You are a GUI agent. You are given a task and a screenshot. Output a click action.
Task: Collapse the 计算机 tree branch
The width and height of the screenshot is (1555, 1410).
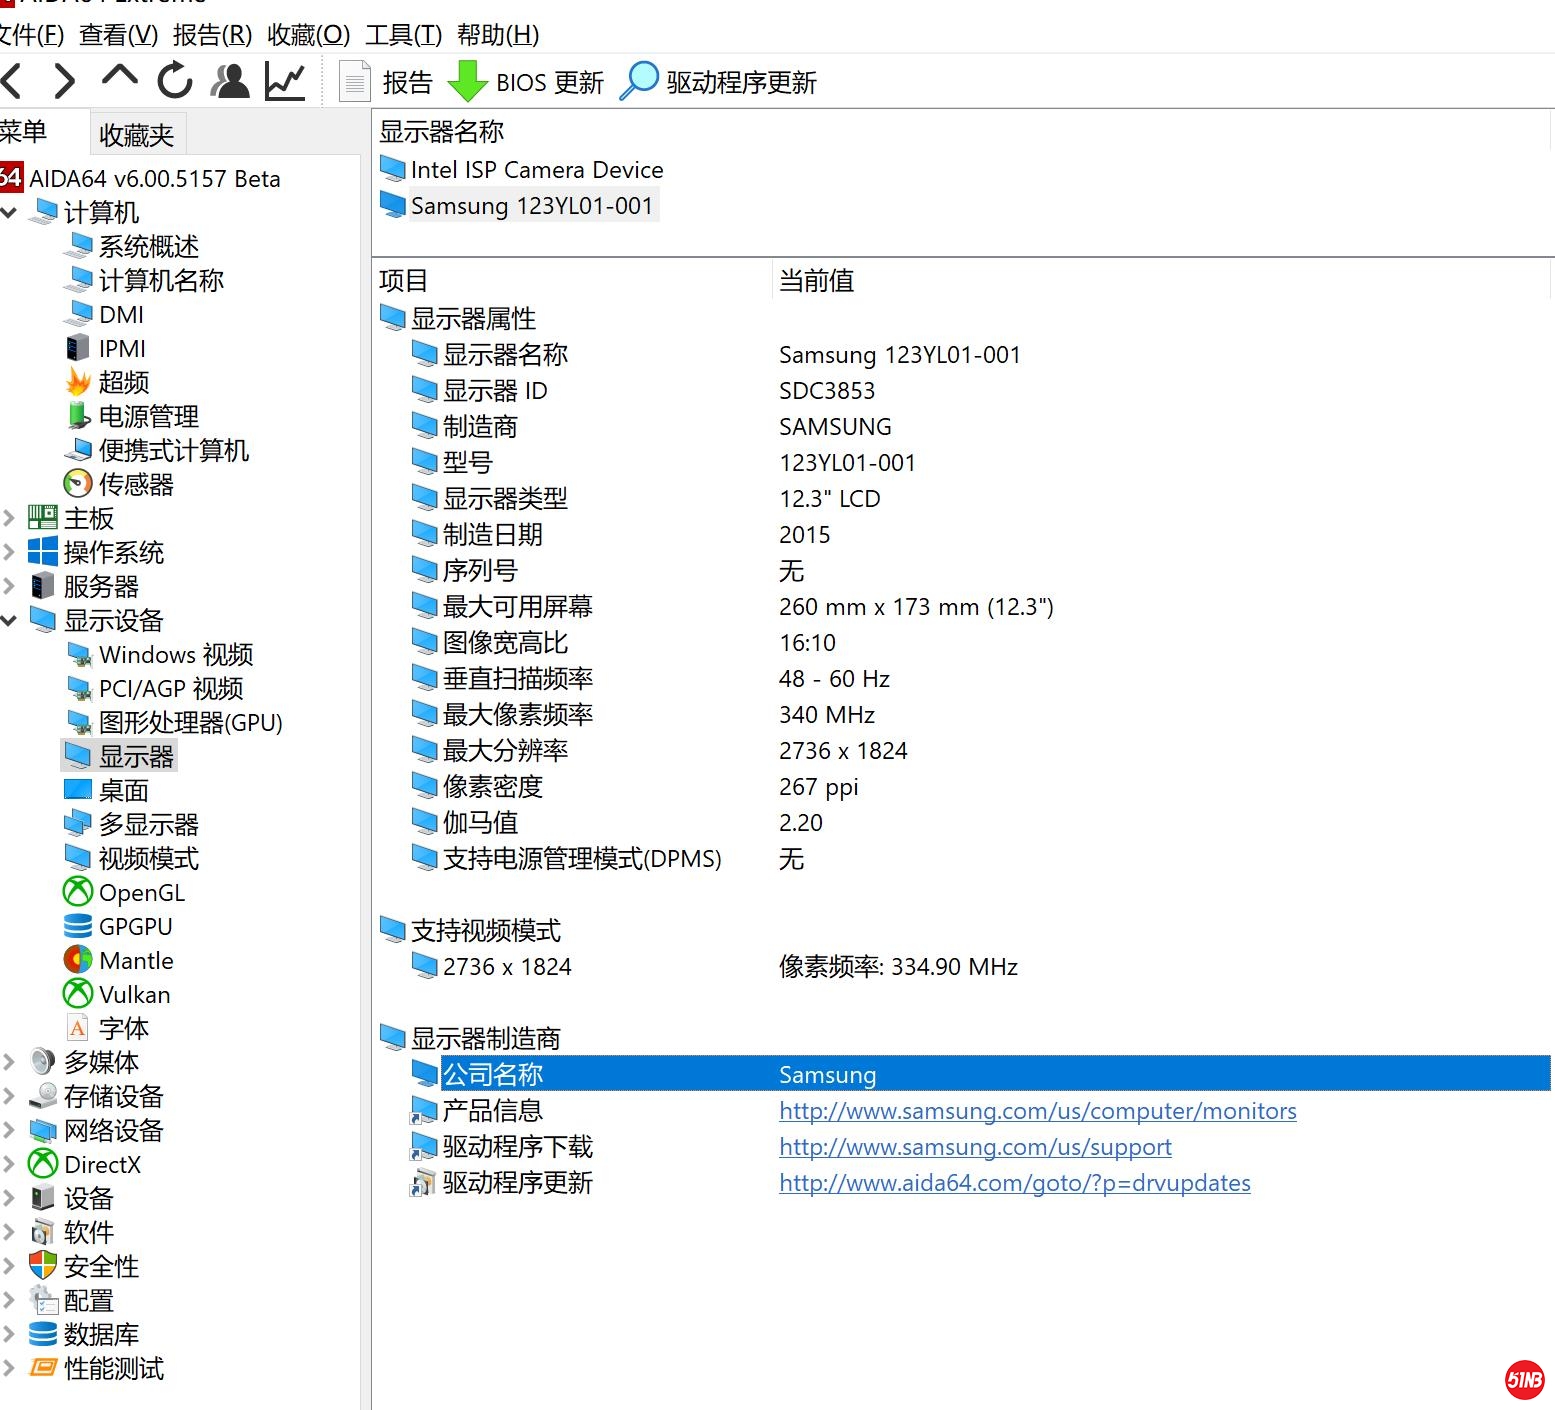(x=9, y=212)
